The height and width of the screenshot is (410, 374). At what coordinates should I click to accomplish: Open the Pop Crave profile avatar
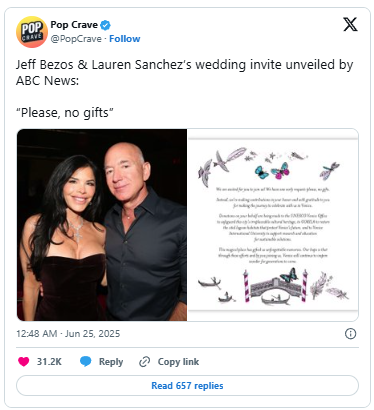(32, 32)
